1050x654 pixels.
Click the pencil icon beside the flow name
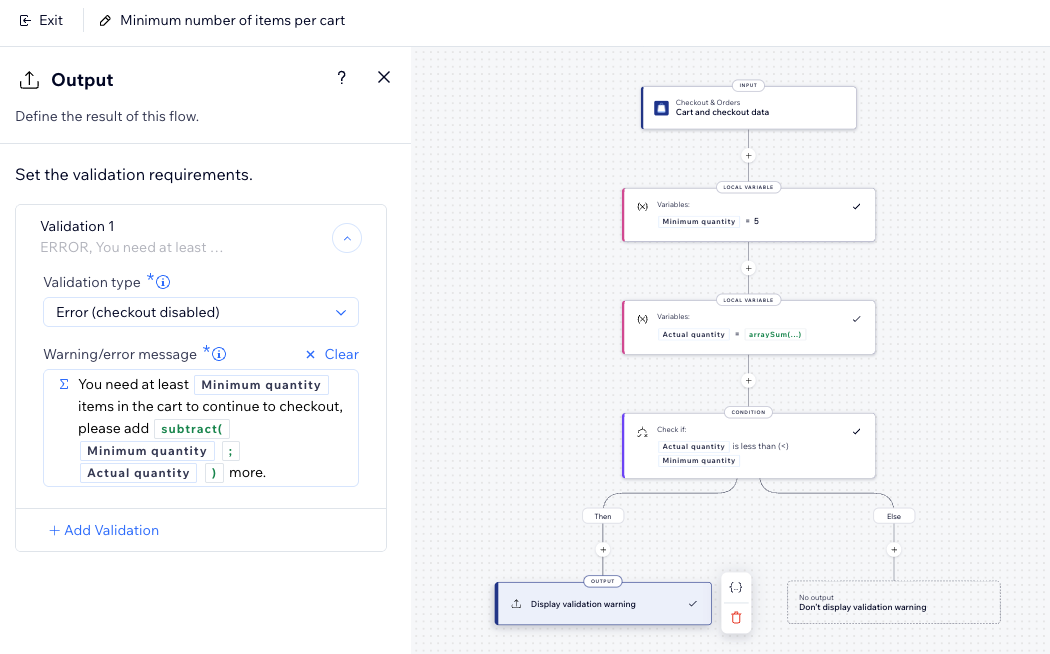104,20
